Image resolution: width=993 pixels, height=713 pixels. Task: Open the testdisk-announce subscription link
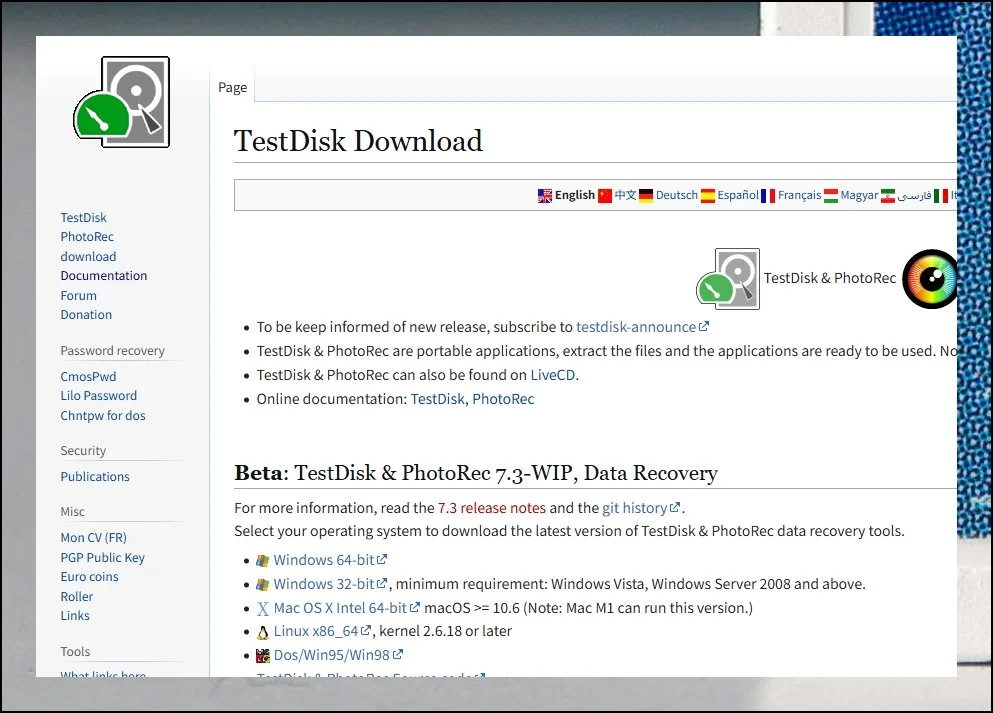point(636,327)
